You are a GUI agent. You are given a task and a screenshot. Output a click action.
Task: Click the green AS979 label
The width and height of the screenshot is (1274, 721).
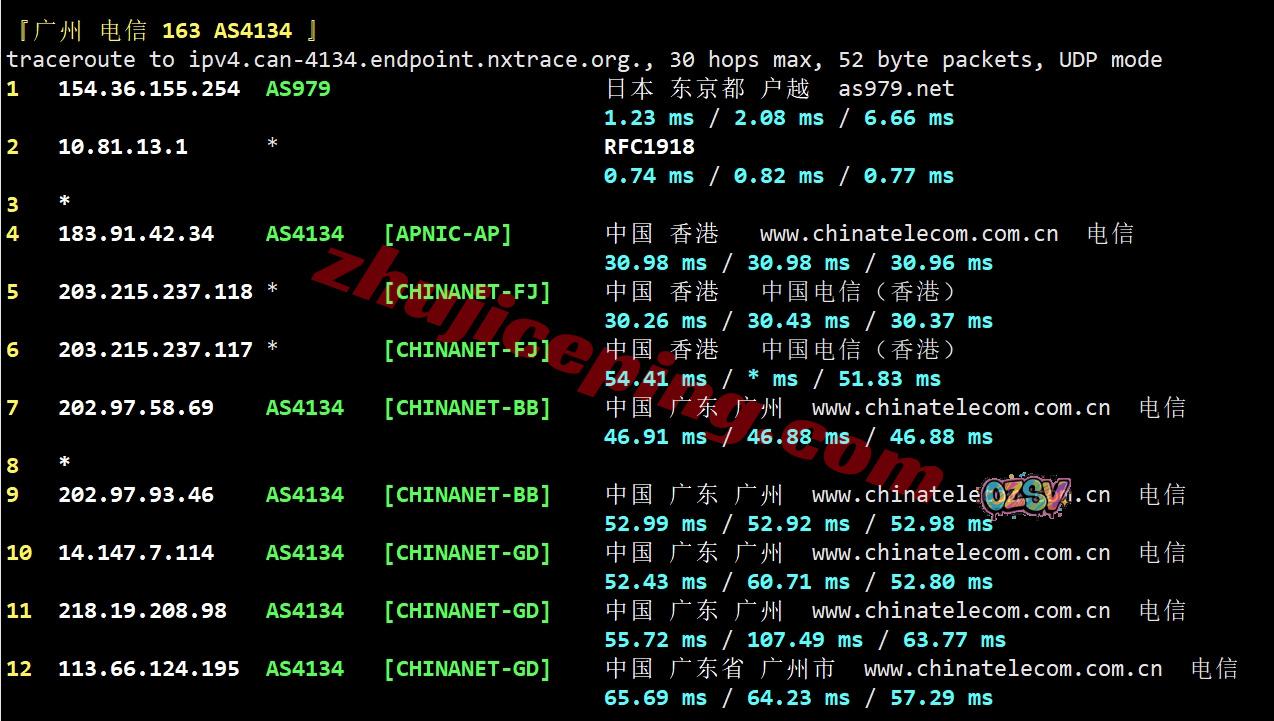coord(298,89)
